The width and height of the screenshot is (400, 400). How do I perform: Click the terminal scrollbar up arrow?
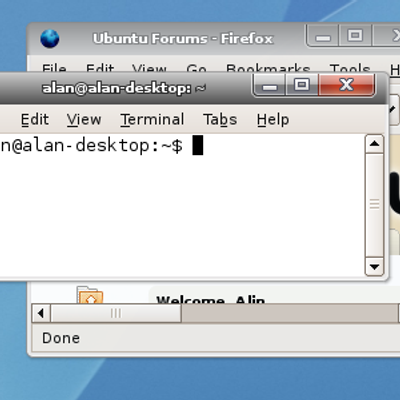tap(374, 144)
